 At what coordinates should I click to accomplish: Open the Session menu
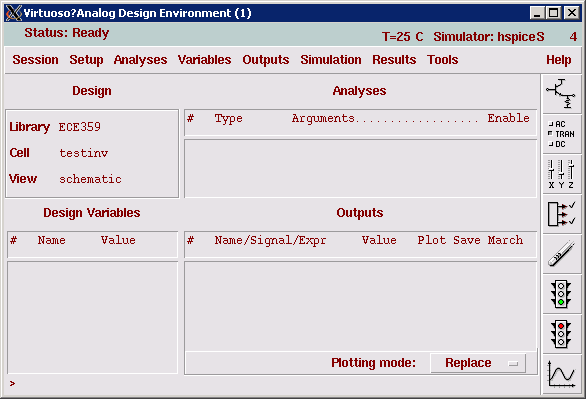point(36,60)
